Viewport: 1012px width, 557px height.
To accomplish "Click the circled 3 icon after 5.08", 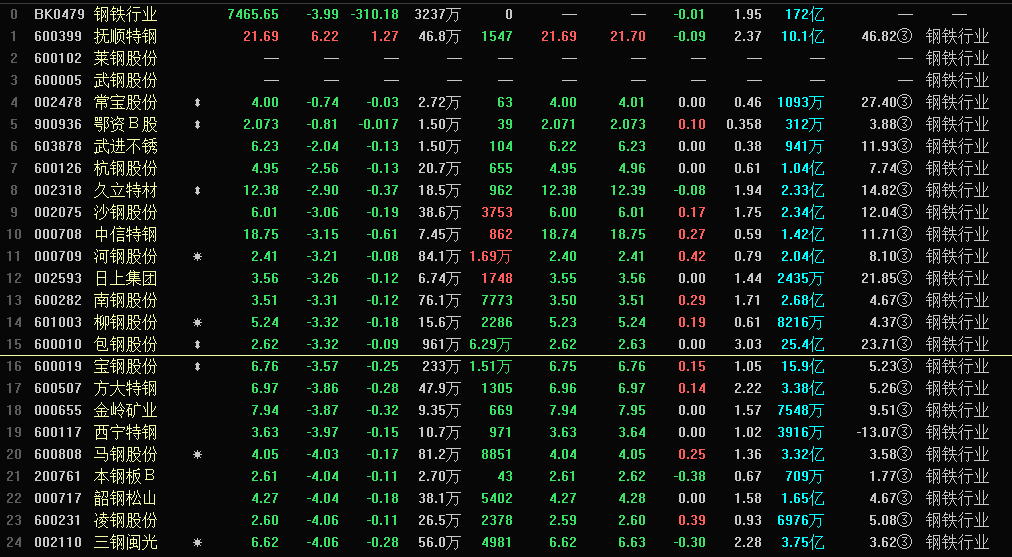I will coord(905,520).
